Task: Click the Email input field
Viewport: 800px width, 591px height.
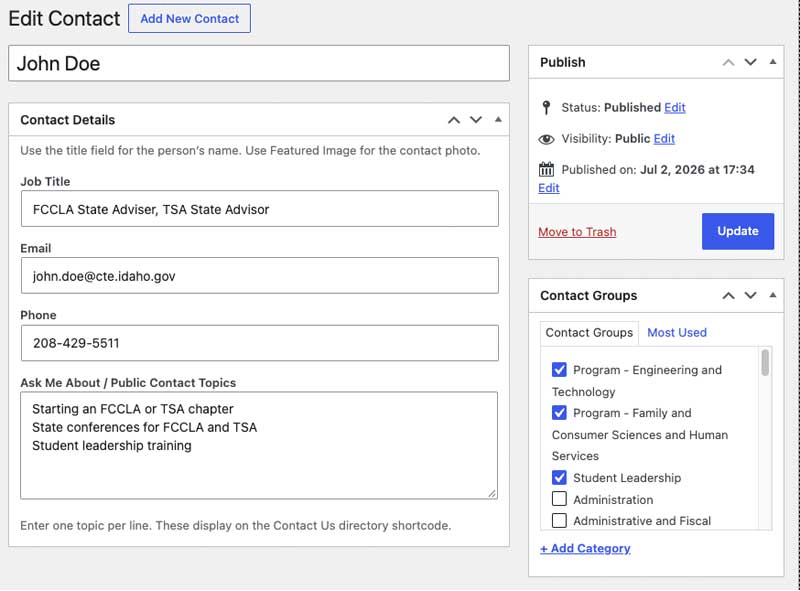Action: tap(260, 276)
